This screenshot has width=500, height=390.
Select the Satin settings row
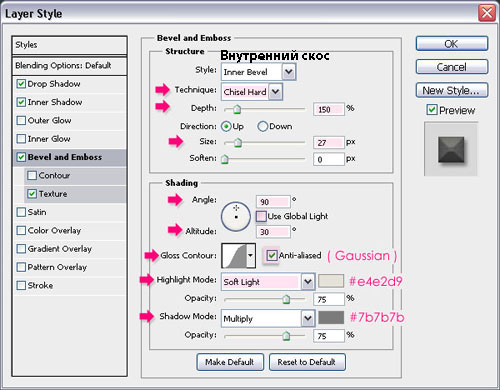70,212
